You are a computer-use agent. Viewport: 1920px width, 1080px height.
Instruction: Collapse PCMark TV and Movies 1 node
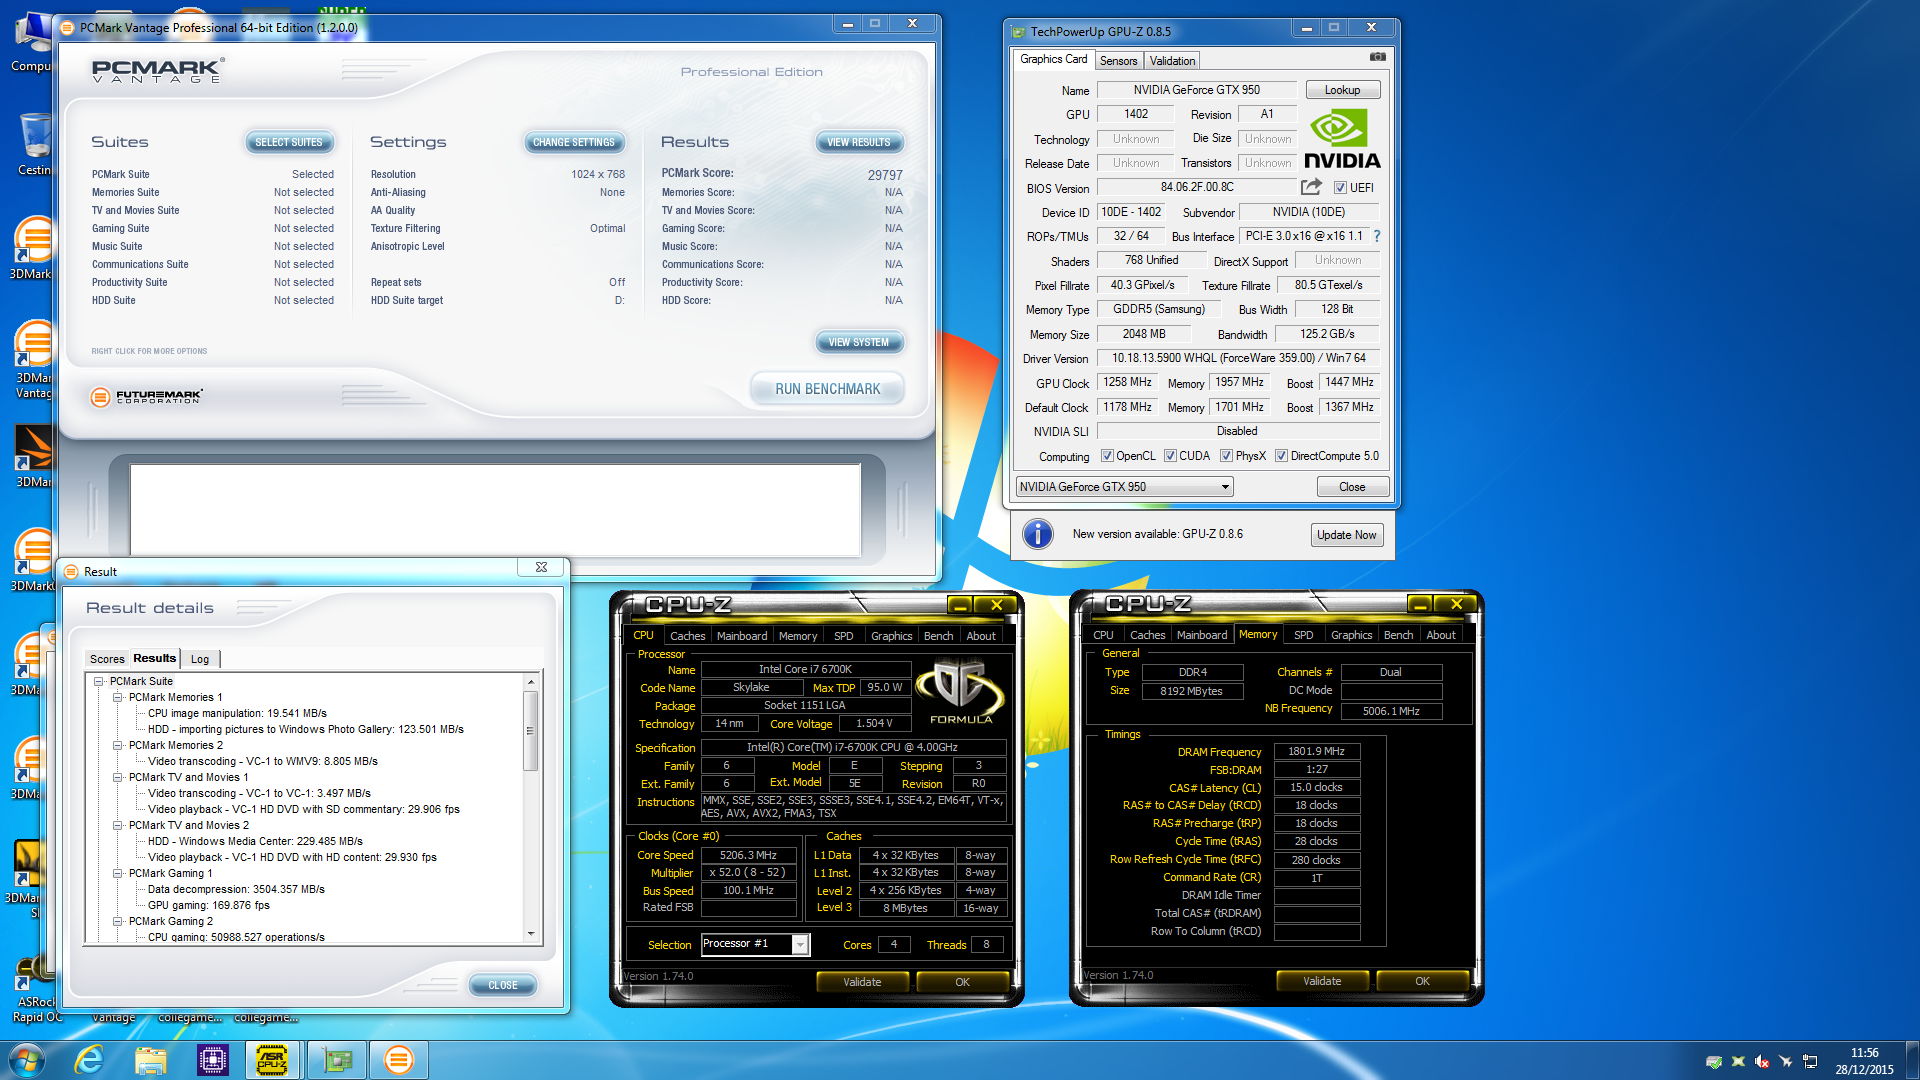(118, 778)
